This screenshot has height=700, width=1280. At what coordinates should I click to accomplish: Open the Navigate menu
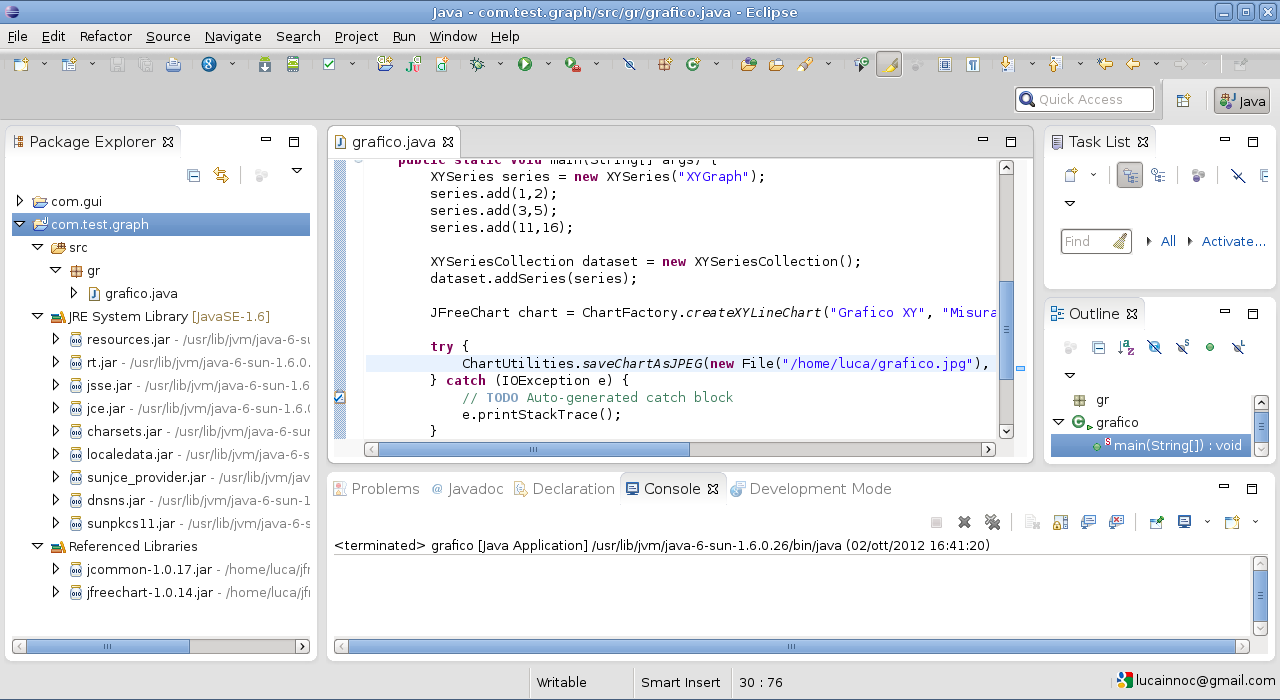coord(232,36)
